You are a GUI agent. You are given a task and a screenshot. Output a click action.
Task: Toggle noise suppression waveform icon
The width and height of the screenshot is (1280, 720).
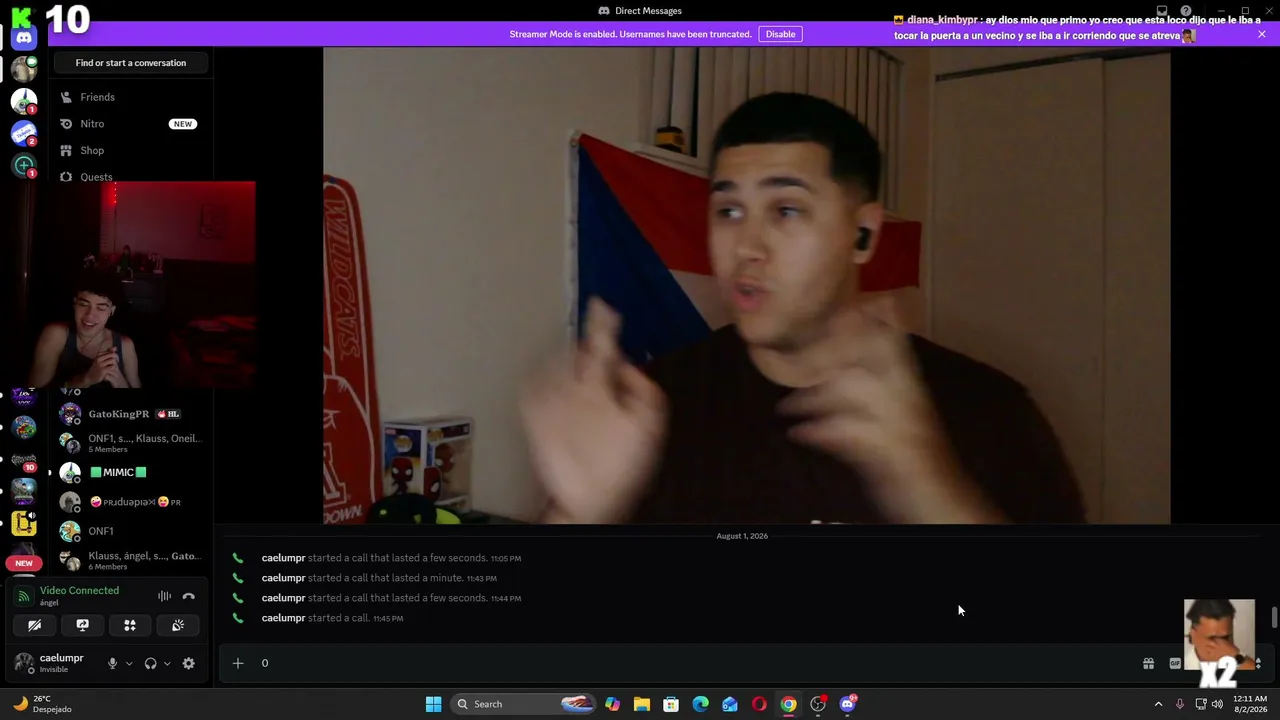pos(164,596)
